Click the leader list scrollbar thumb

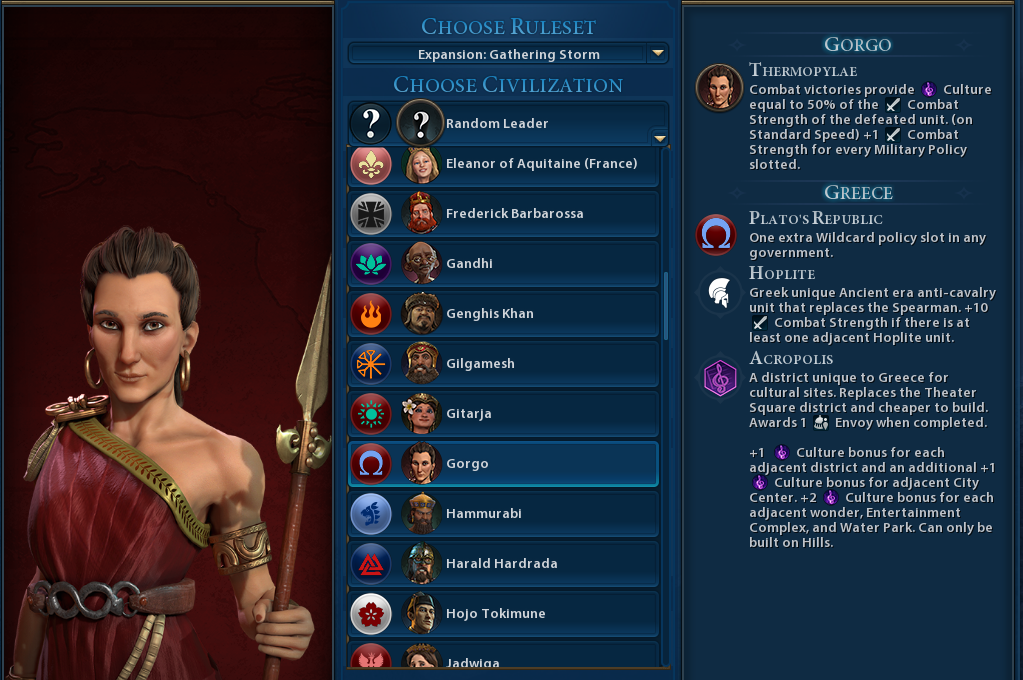(x=665, y=305)
